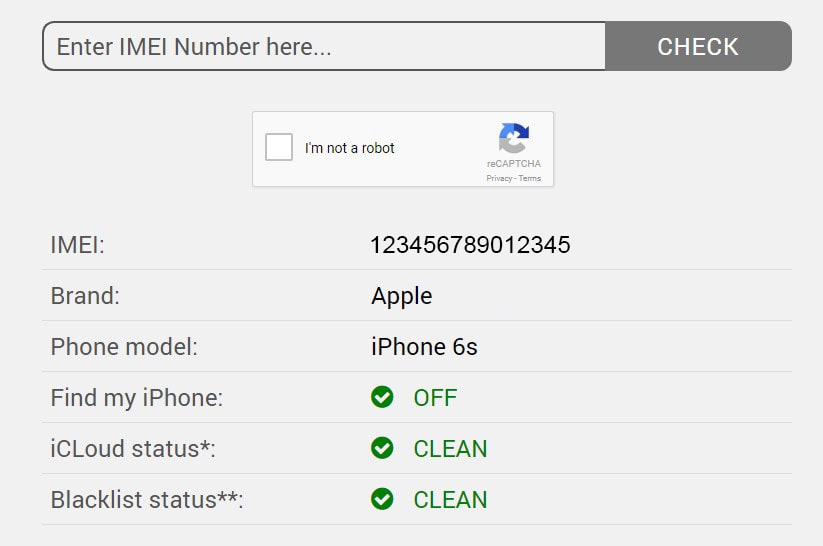Tick the "I'm not a robot" checkbox
Screen dimensions: 823x546
pos(279,148)
